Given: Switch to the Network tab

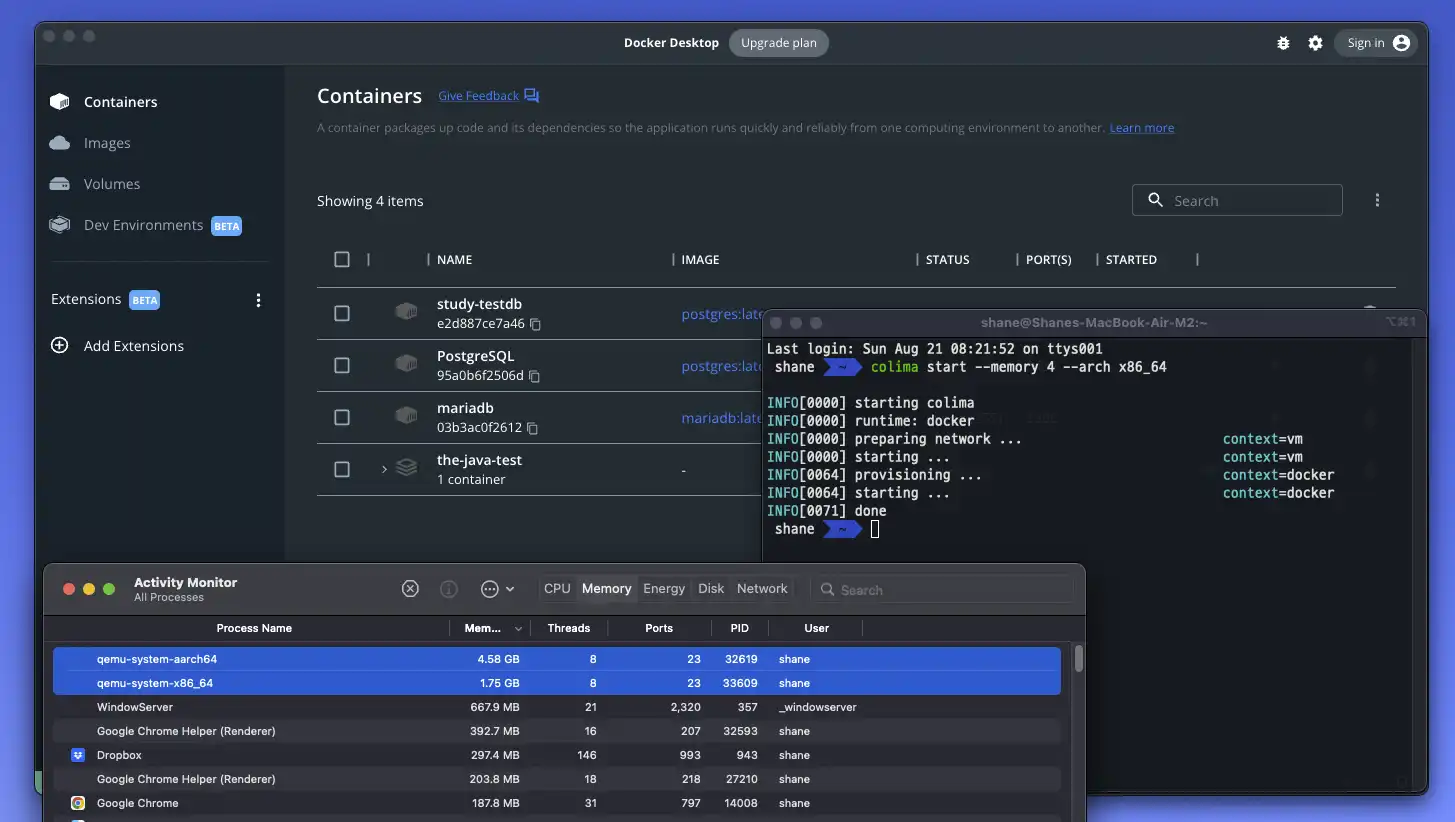Looking at the screenshot, I should coord(762,589).
